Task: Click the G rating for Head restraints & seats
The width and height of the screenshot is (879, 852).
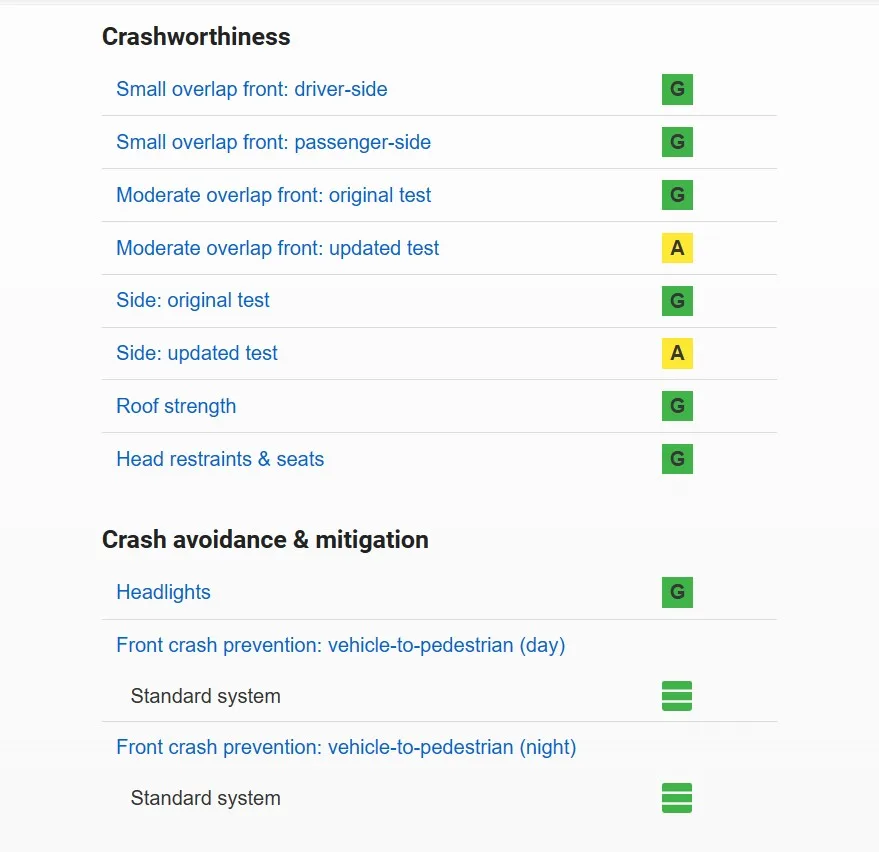Action: (677, 459)
